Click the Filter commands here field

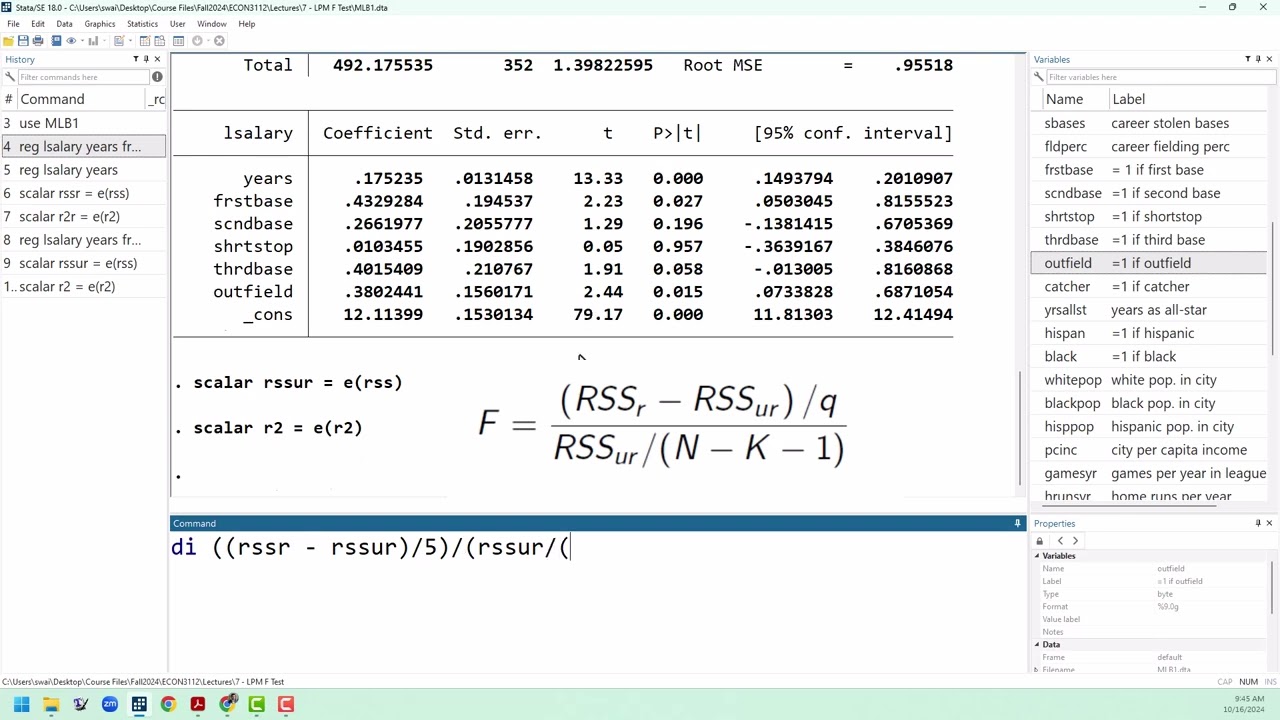82,77
